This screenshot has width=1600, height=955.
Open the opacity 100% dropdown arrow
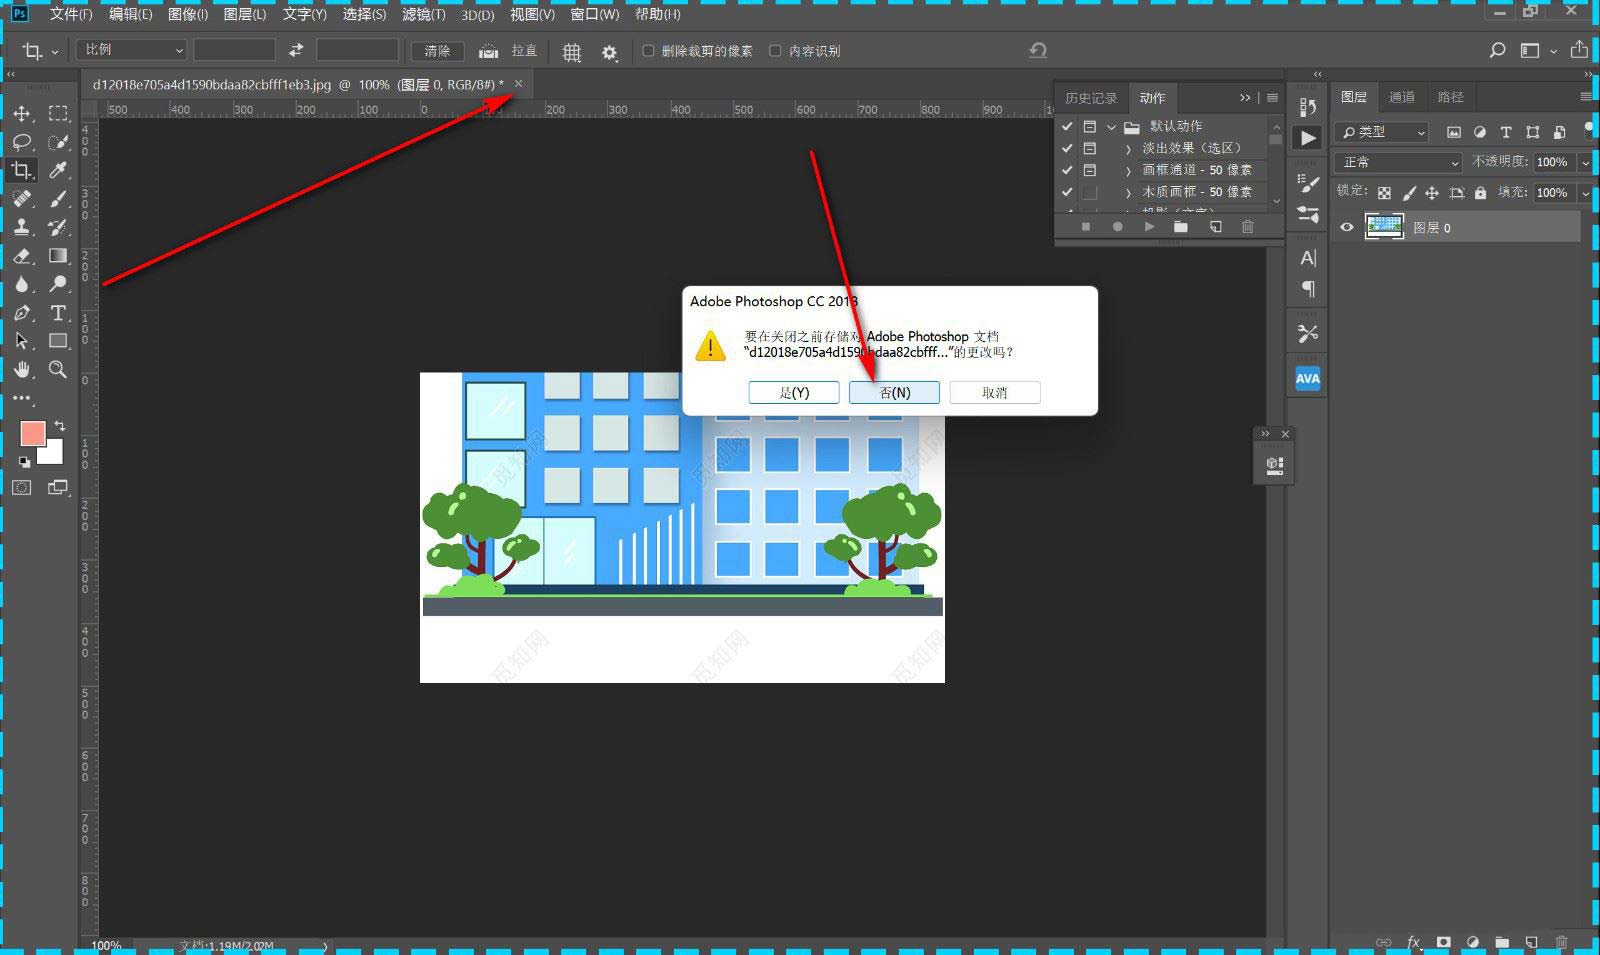(1585, 162)
